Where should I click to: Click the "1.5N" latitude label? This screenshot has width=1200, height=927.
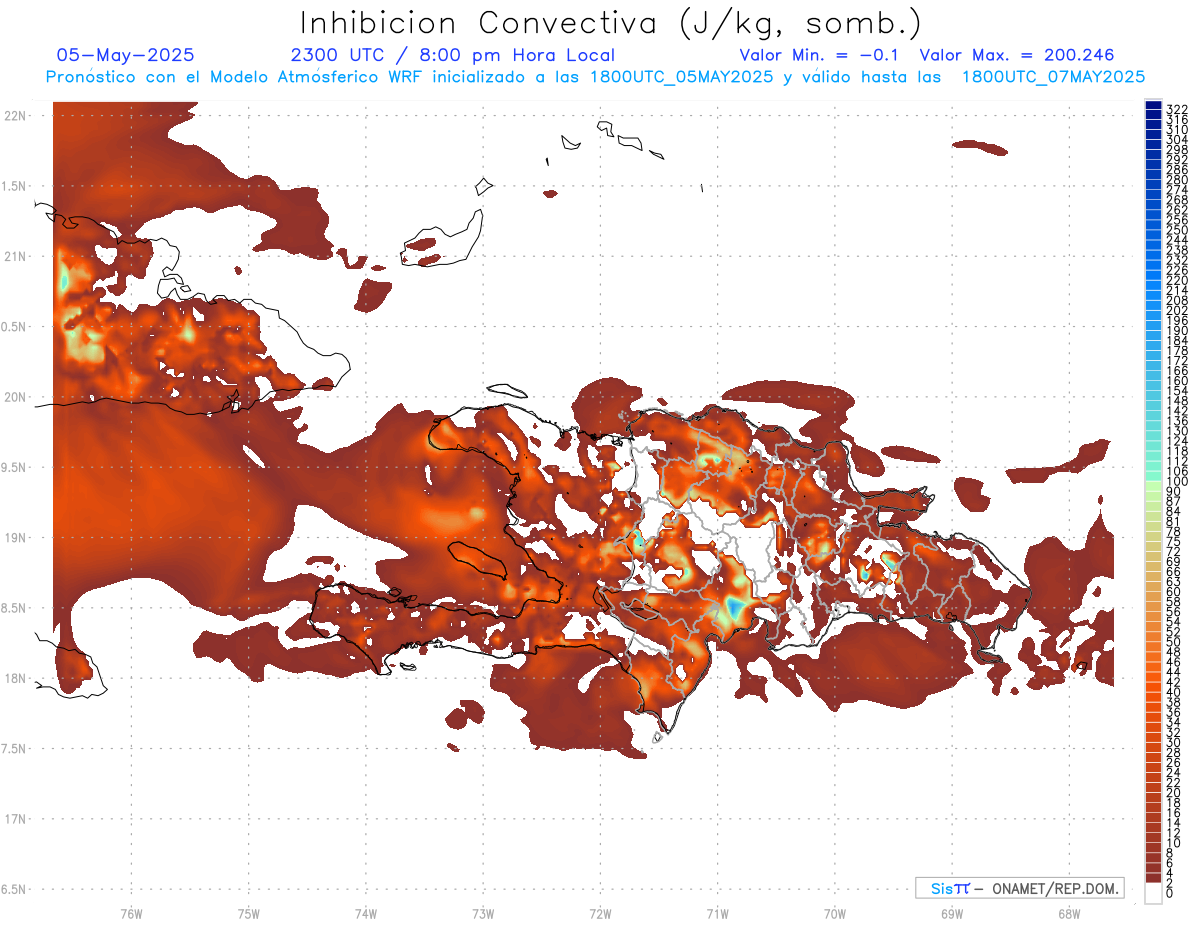15,186
